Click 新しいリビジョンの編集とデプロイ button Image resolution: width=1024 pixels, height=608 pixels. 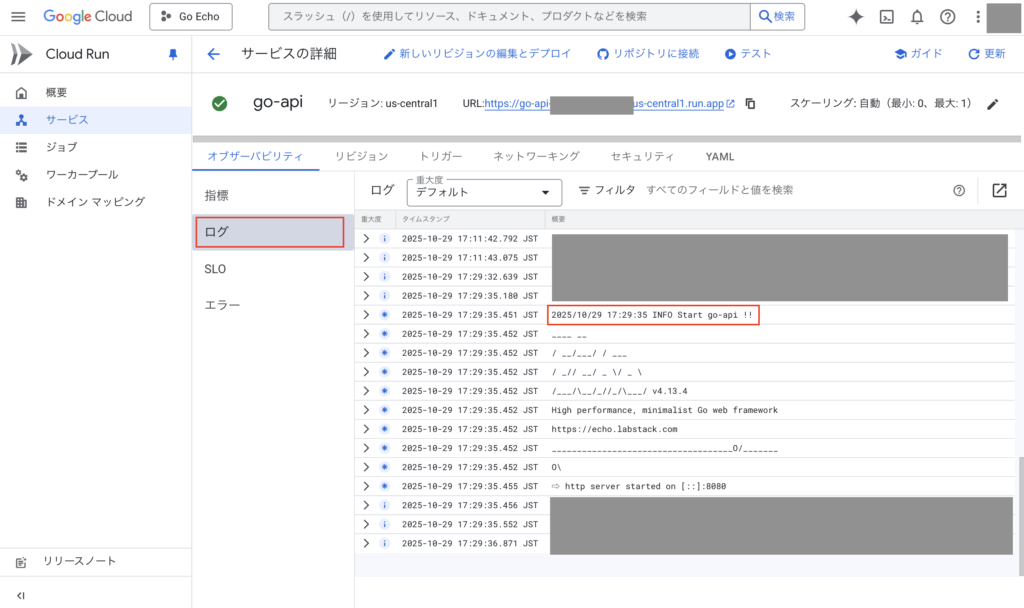(x=477, y=54)
